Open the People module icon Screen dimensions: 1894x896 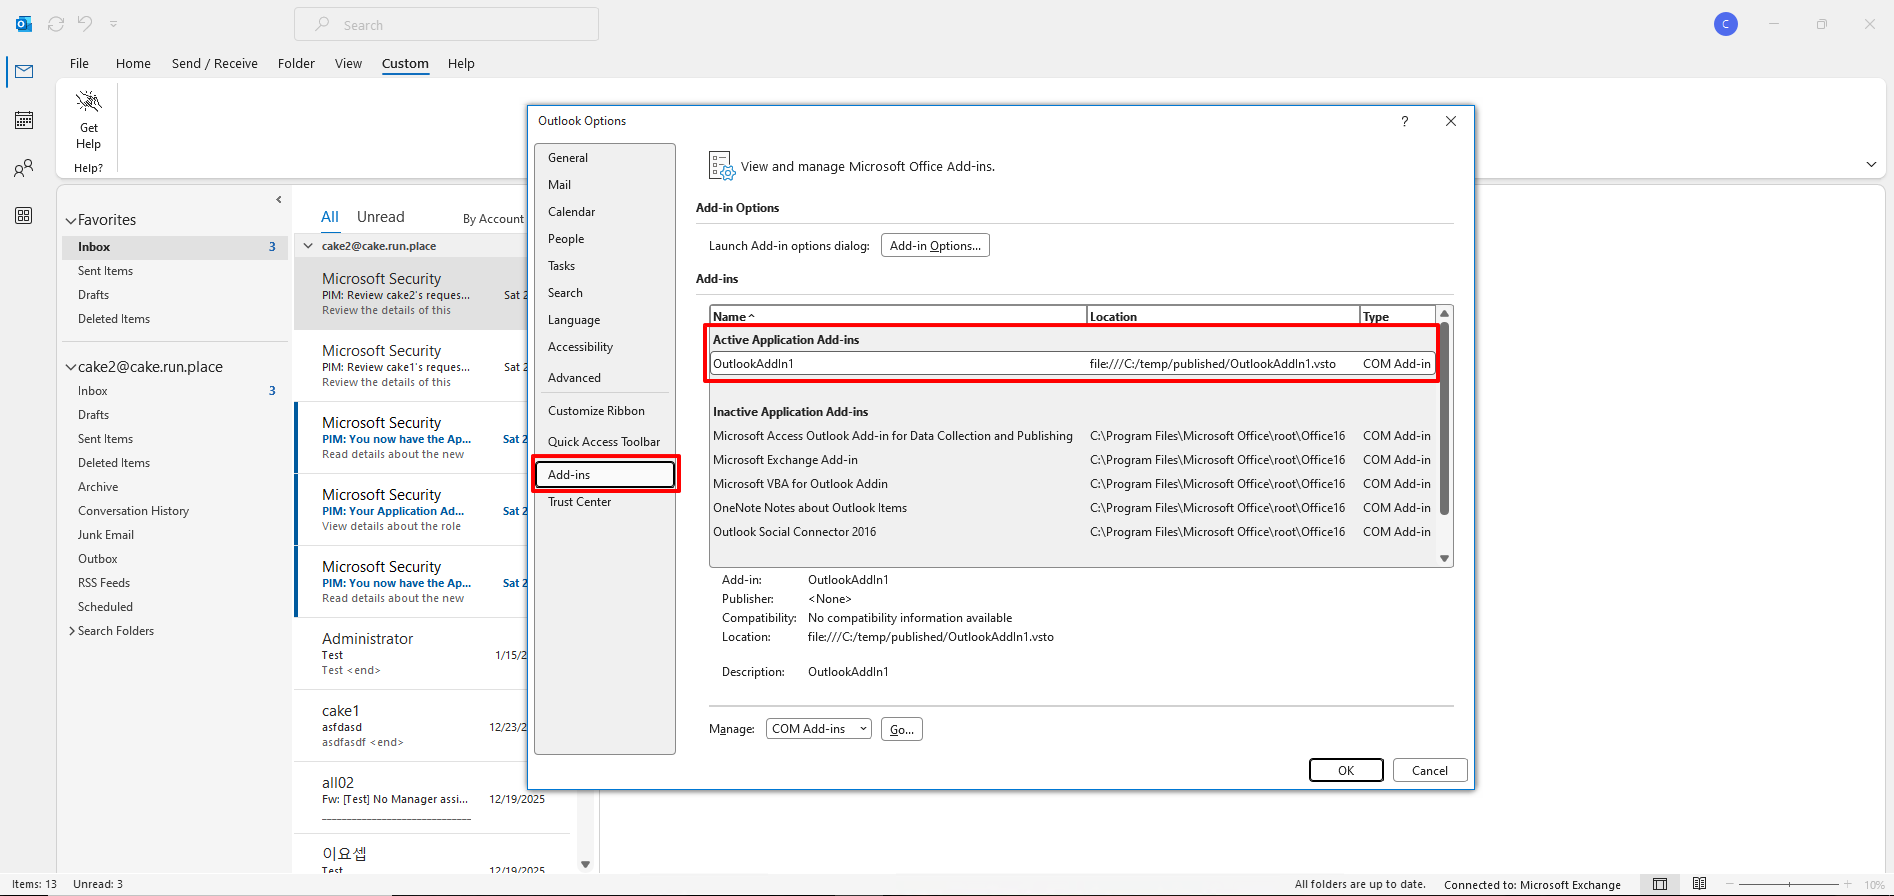[24, 168]
